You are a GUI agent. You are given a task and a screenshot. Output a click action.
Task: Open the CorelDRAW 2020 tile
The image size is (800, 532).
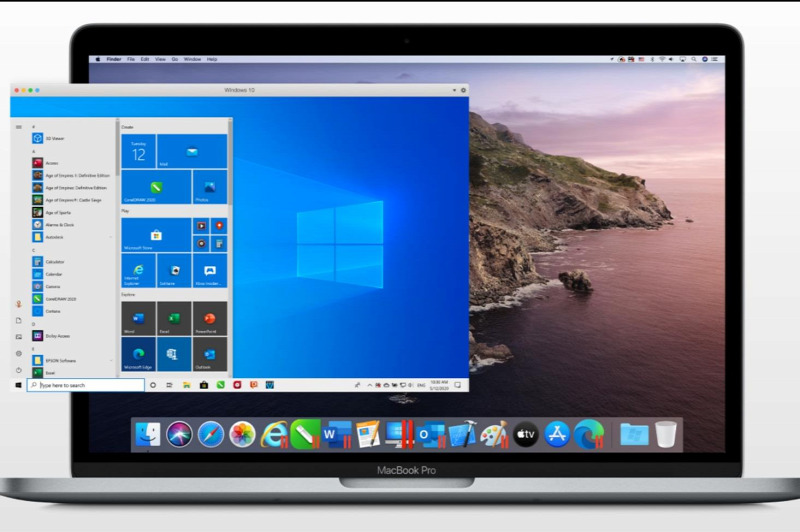coord(156,187)
